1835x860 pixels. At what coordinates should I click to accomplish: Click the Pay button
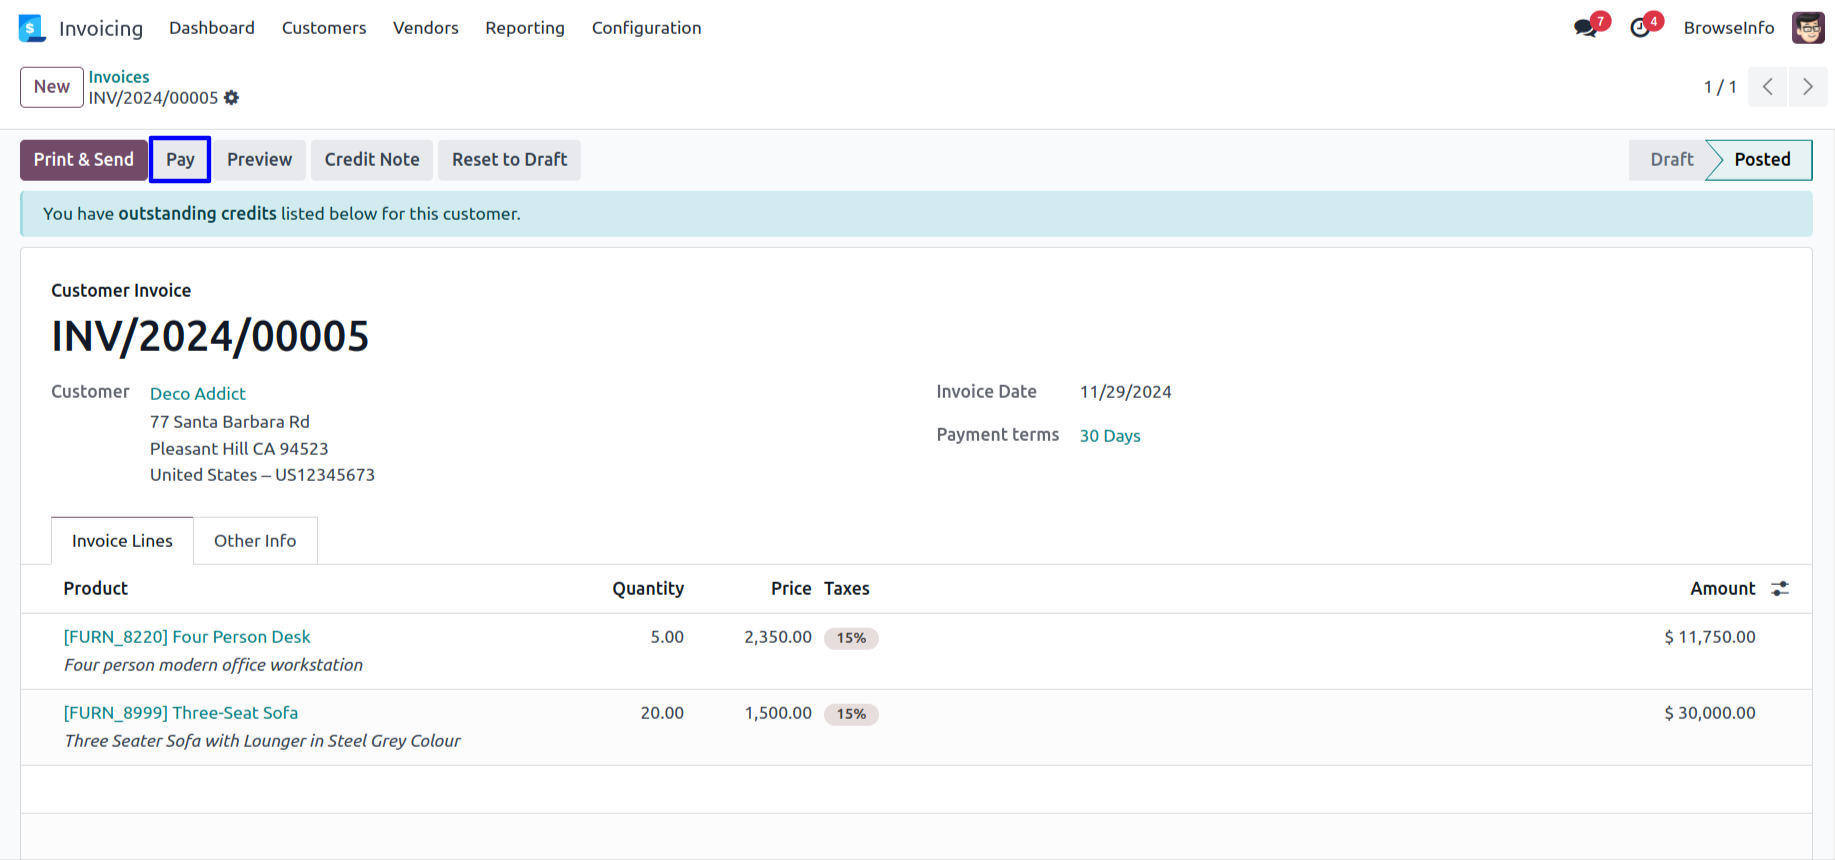180,160
